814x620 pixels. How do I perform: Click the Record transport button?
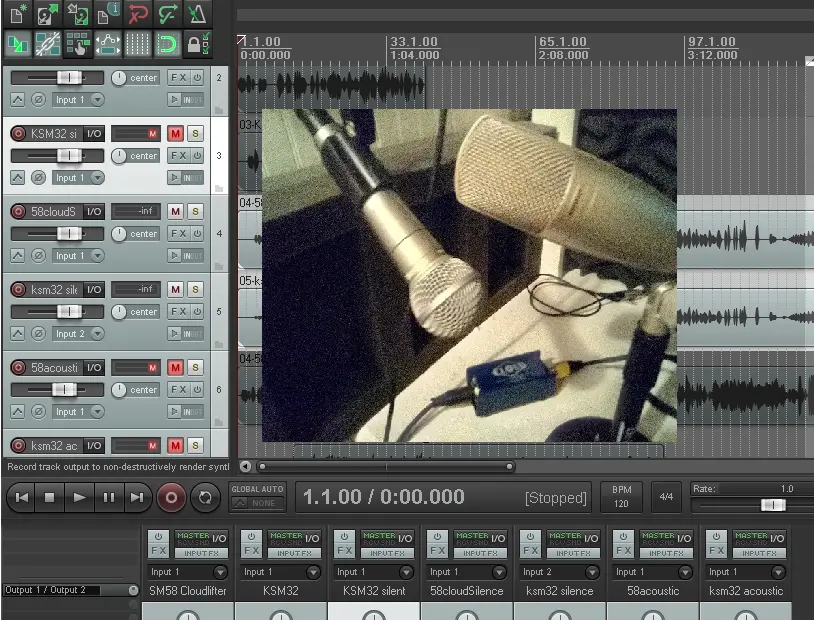171,497
